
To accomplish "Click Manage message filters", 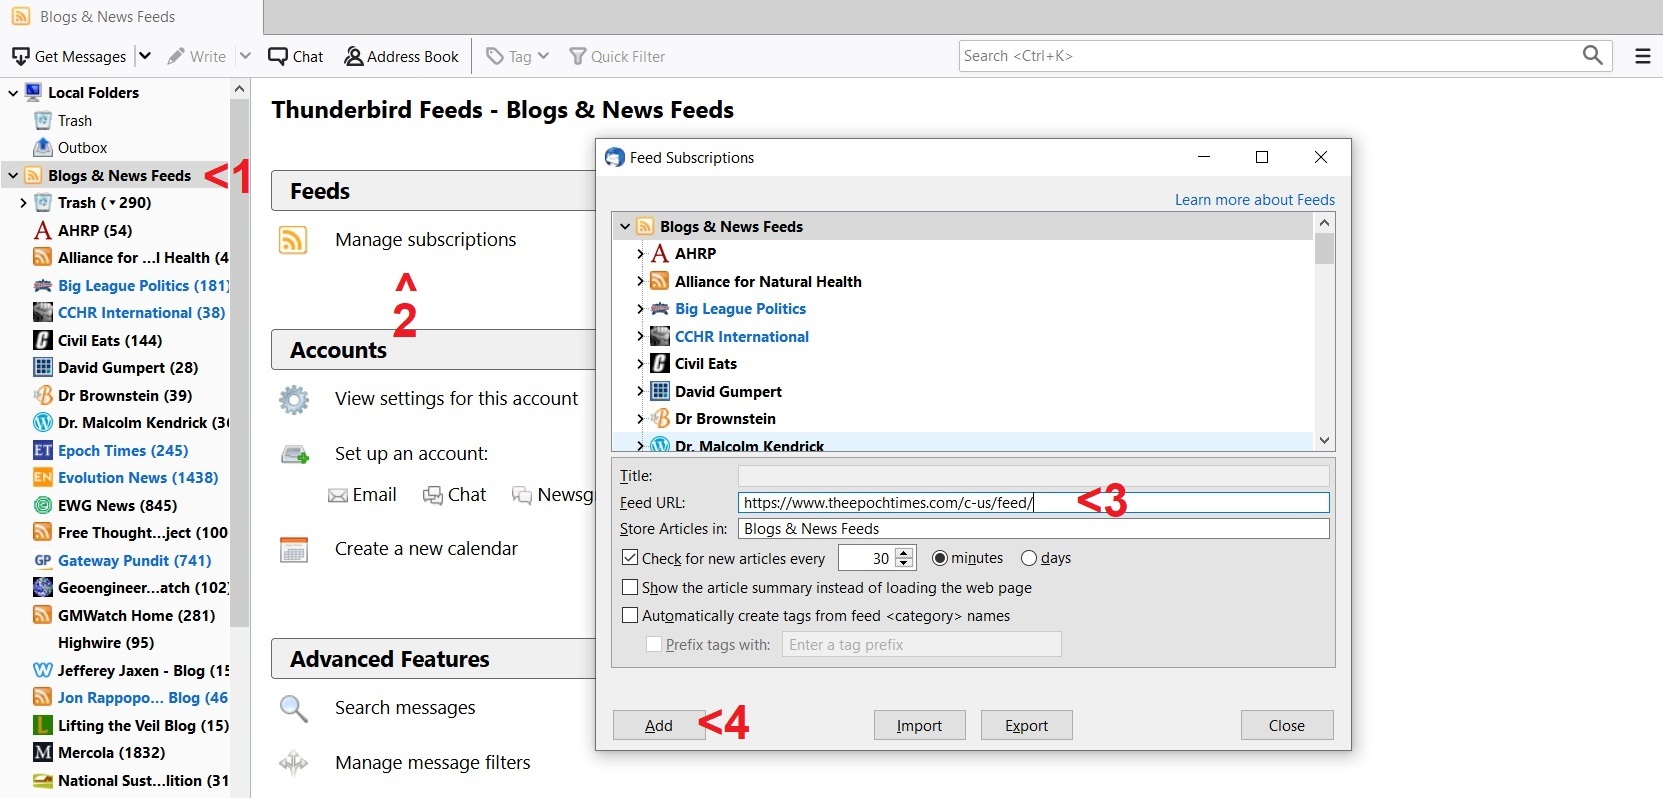I will [x=433, y=763].
